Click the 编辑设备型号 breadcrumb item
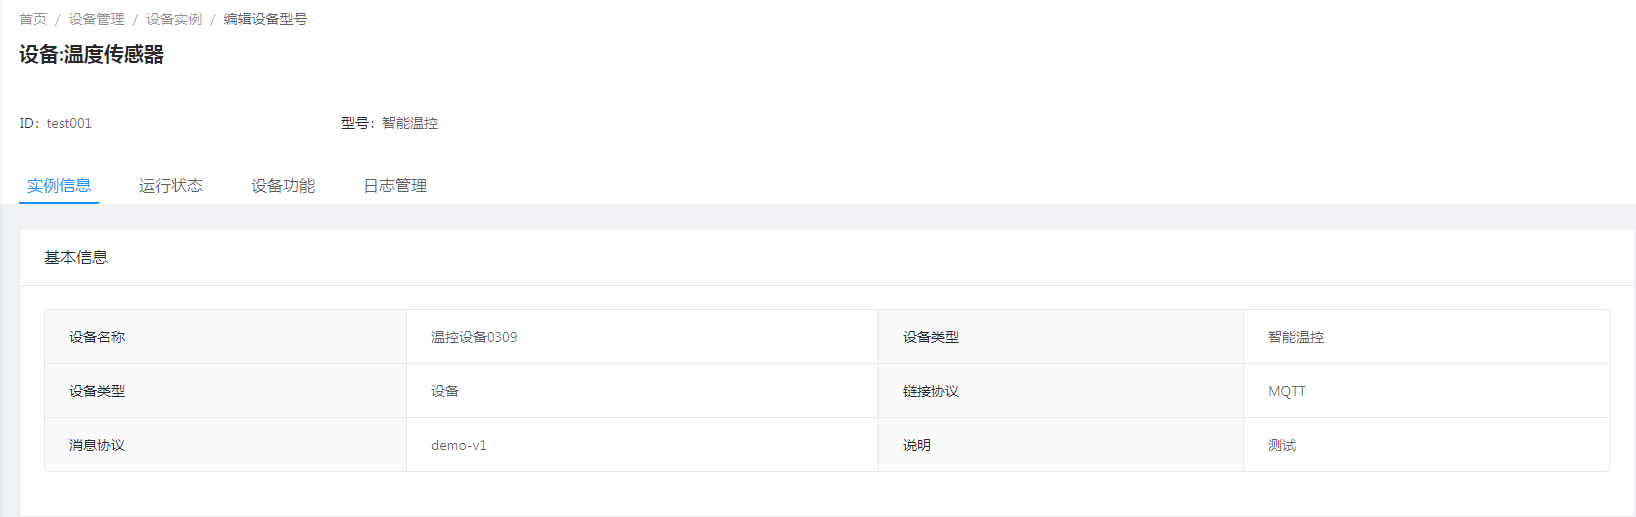1636x517 pixels. pos(265,19)
